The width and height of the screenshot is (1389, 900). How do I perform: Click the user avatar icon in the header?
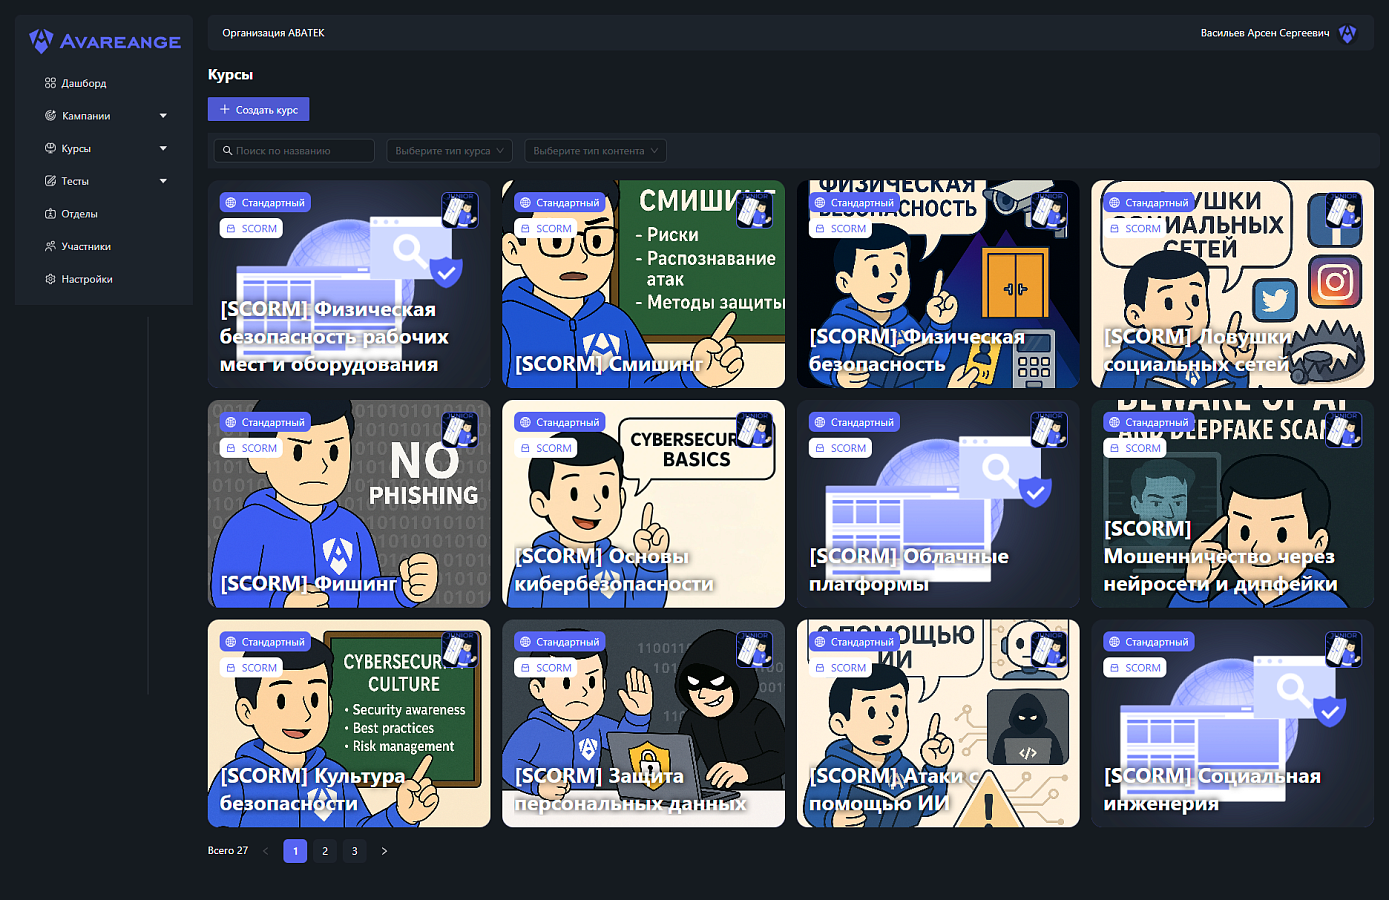1347,33
